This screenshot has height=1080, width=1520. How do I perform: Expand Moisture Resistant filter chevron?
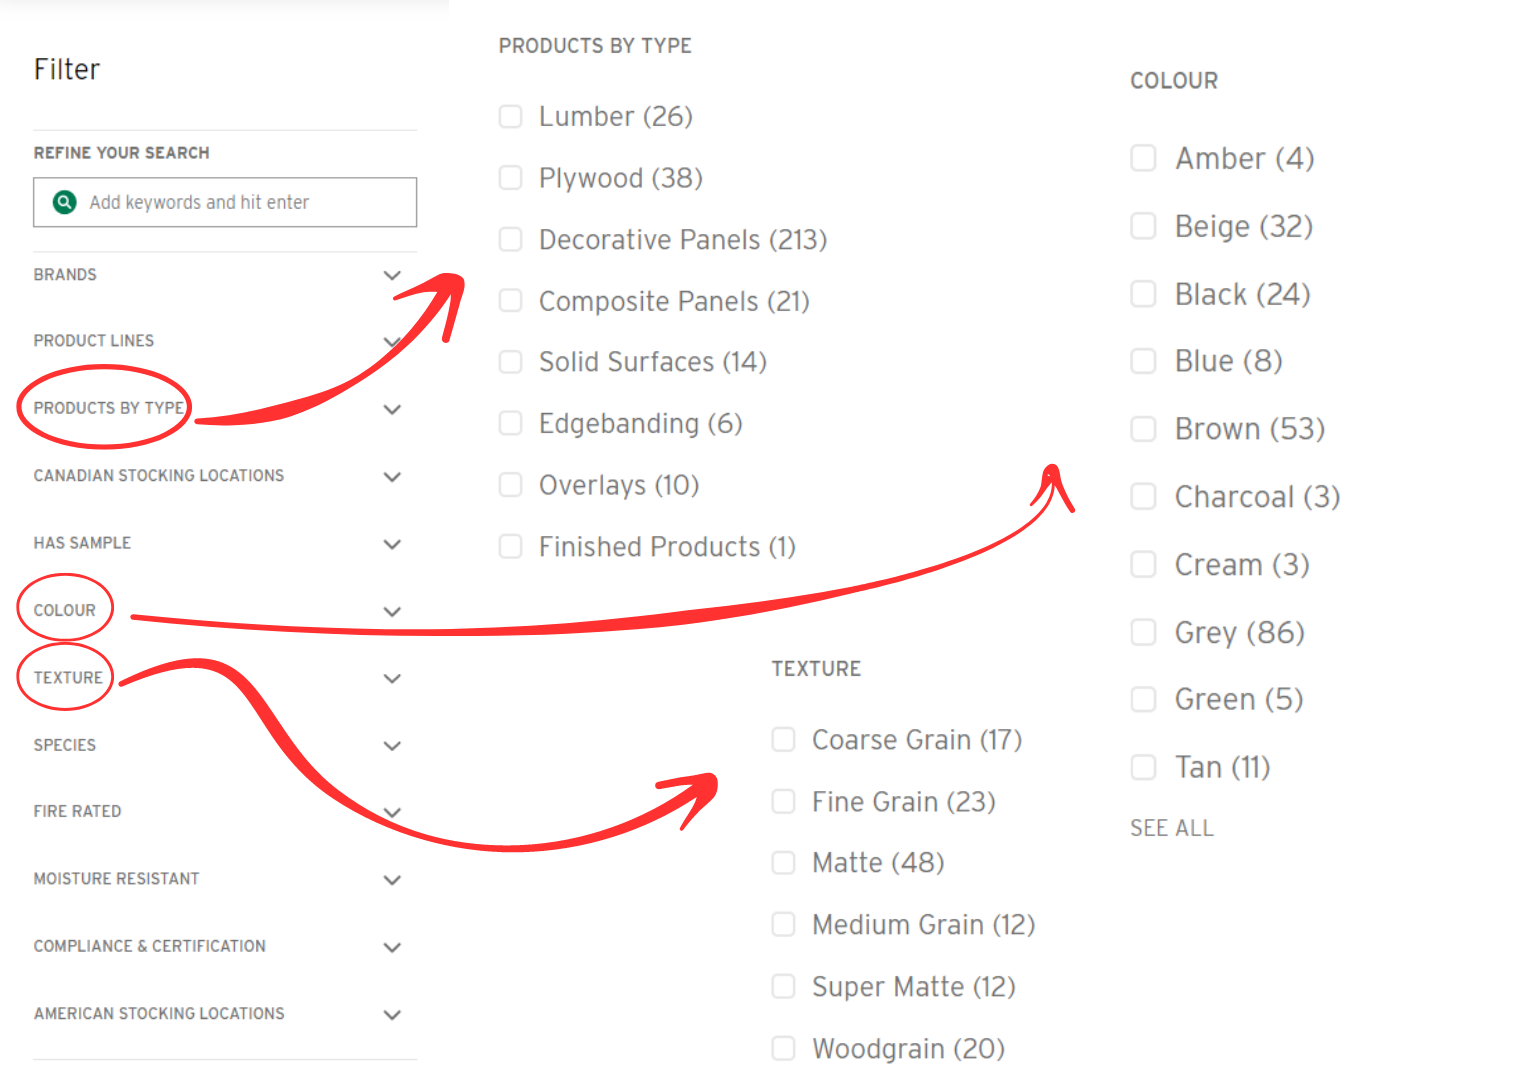click(392, 880)
